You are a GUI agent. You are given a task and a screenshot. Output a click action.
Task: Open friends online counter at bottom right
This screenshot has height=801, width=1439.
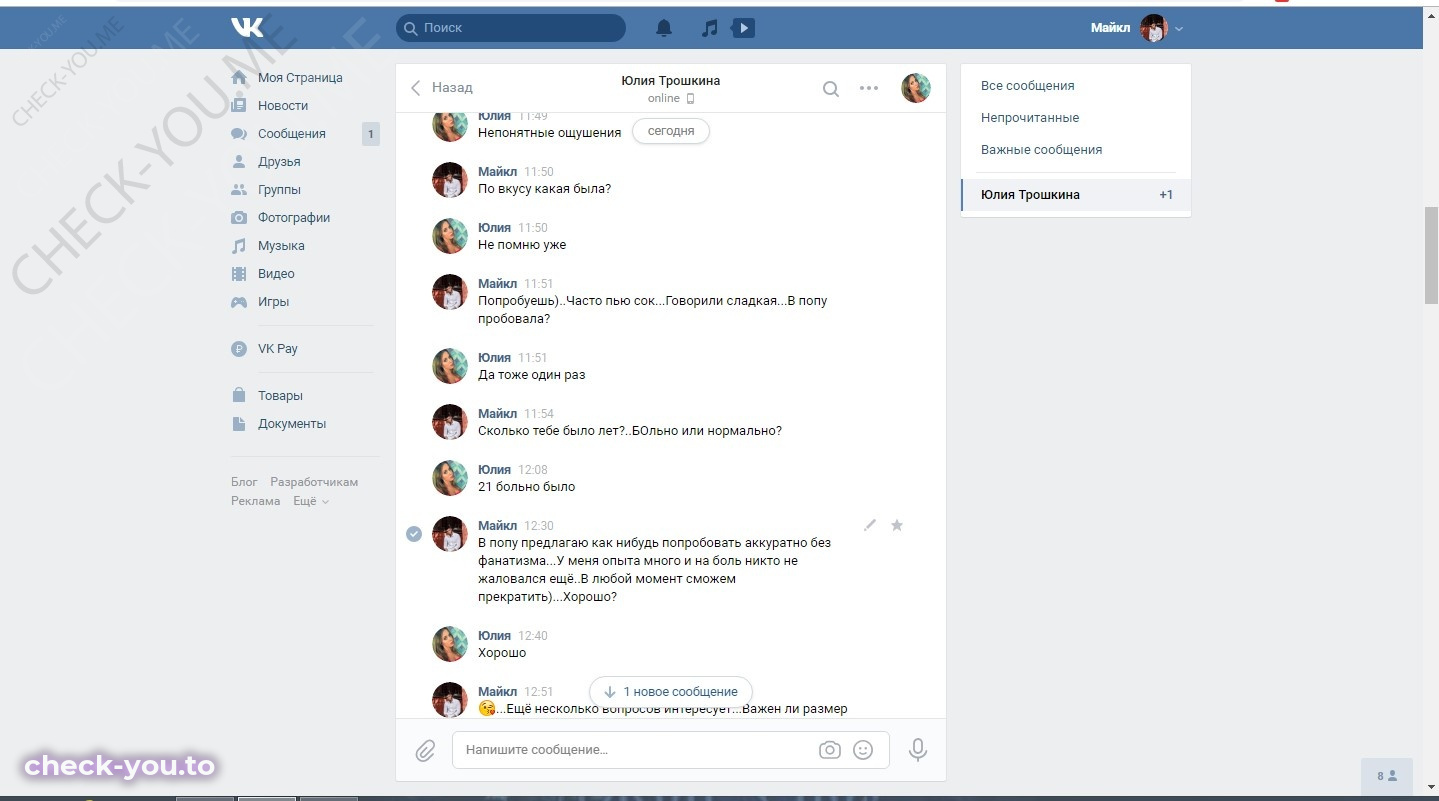(1387, 775)
